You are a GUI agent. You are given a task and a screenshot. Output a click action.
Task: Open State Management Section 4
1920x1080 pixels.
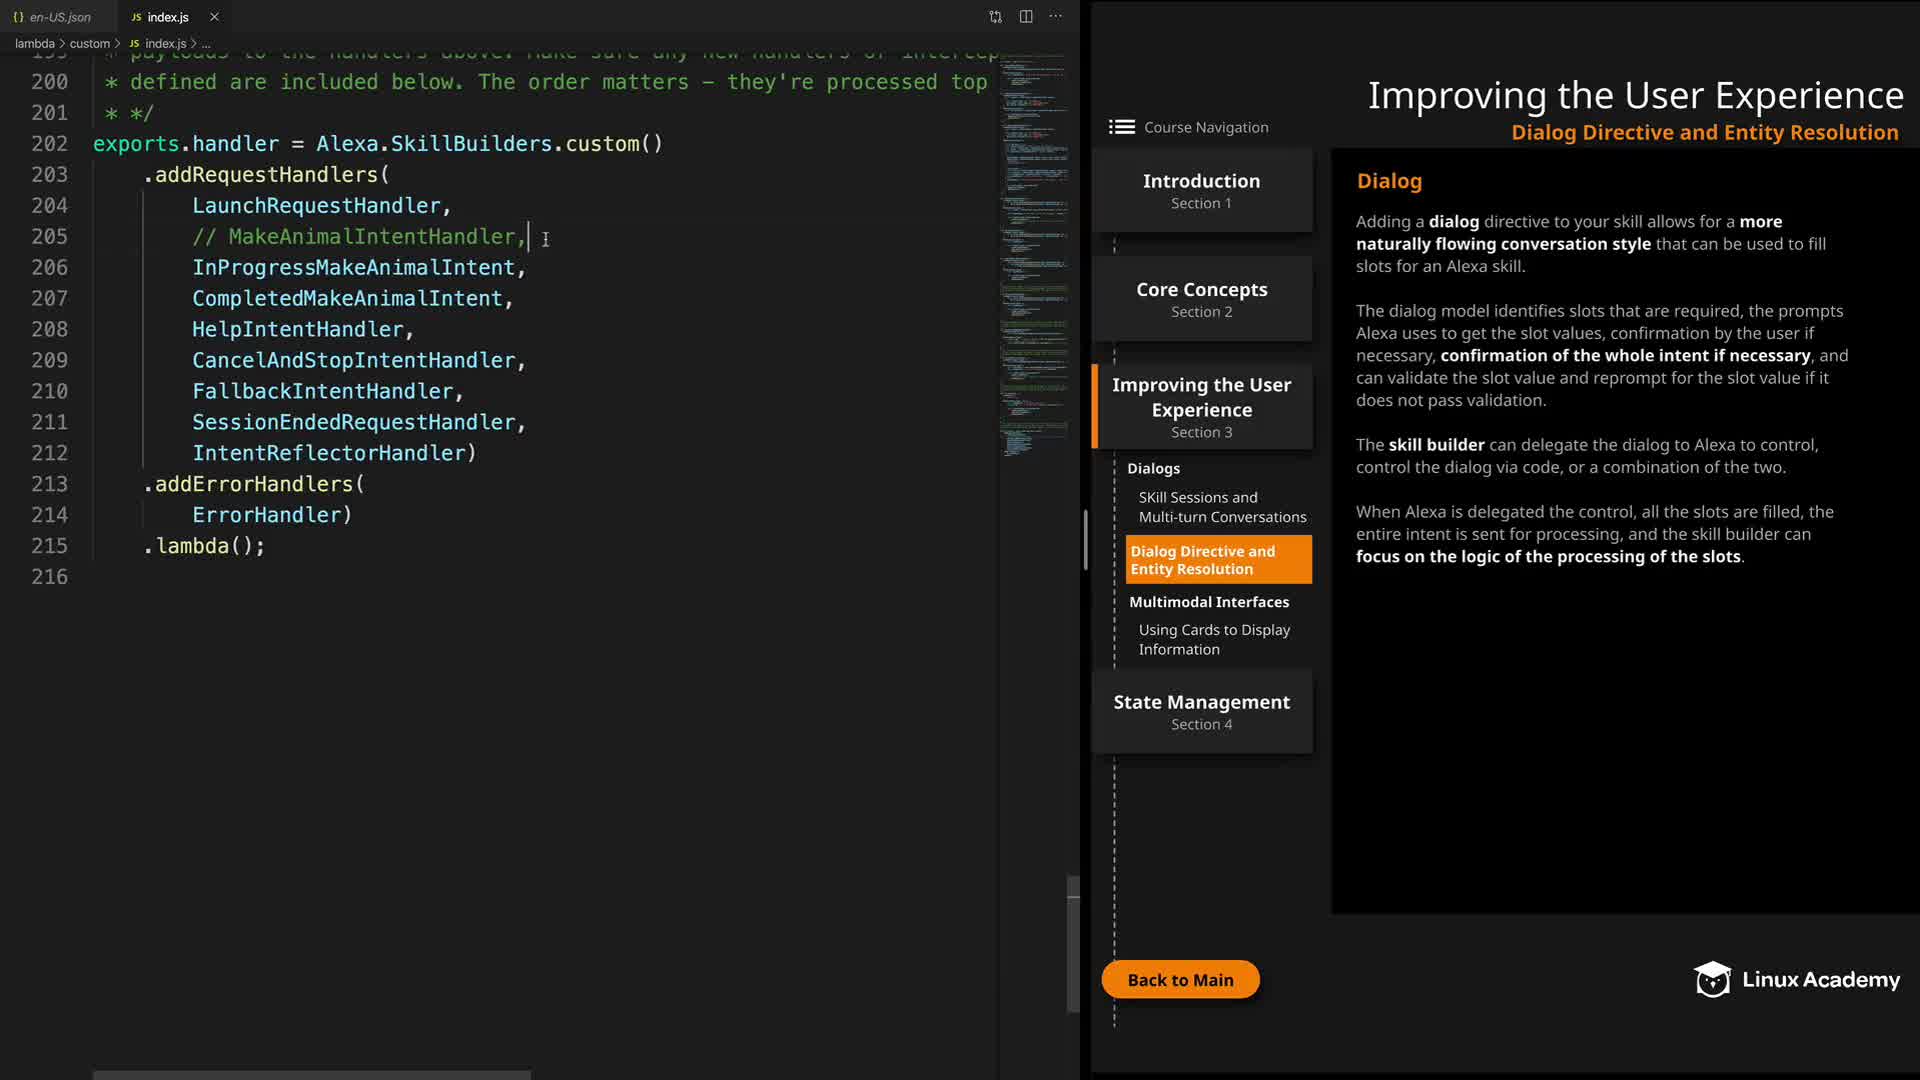(1201, 711)
